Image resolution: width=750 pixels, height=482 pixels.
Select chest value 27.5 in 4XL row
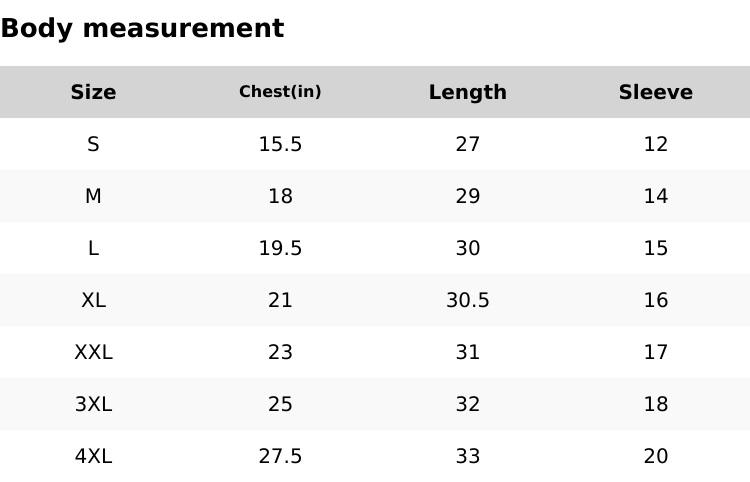coord(280,456)
